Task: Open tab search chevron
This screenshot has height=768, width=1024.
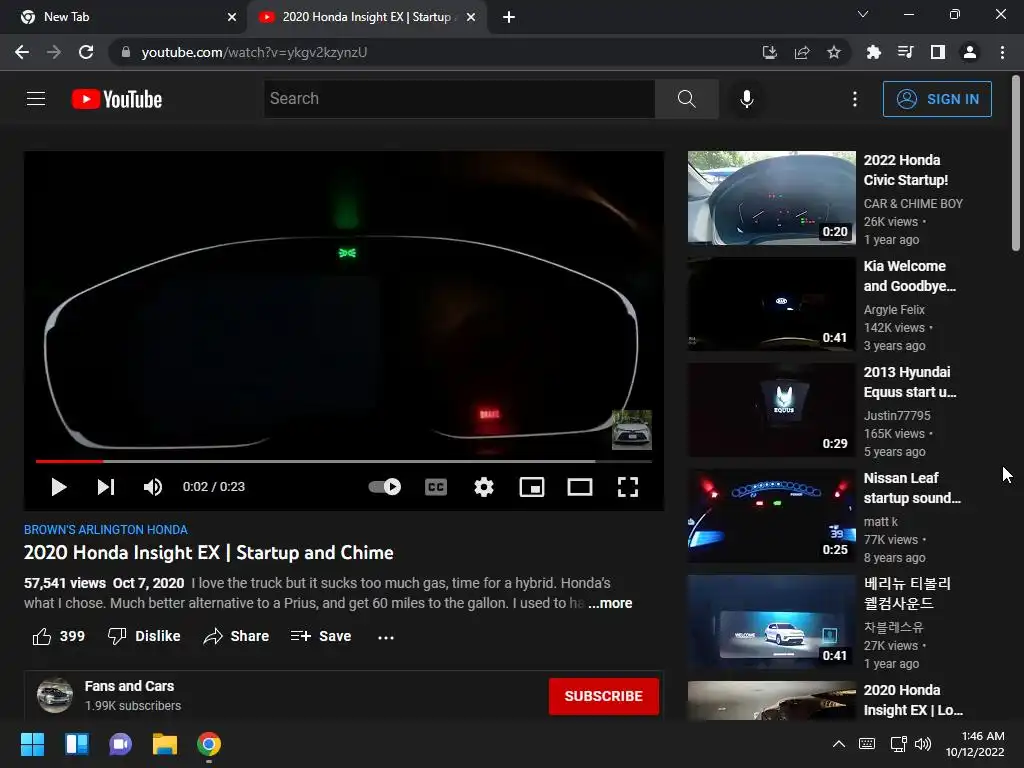Action: (863, 14)
